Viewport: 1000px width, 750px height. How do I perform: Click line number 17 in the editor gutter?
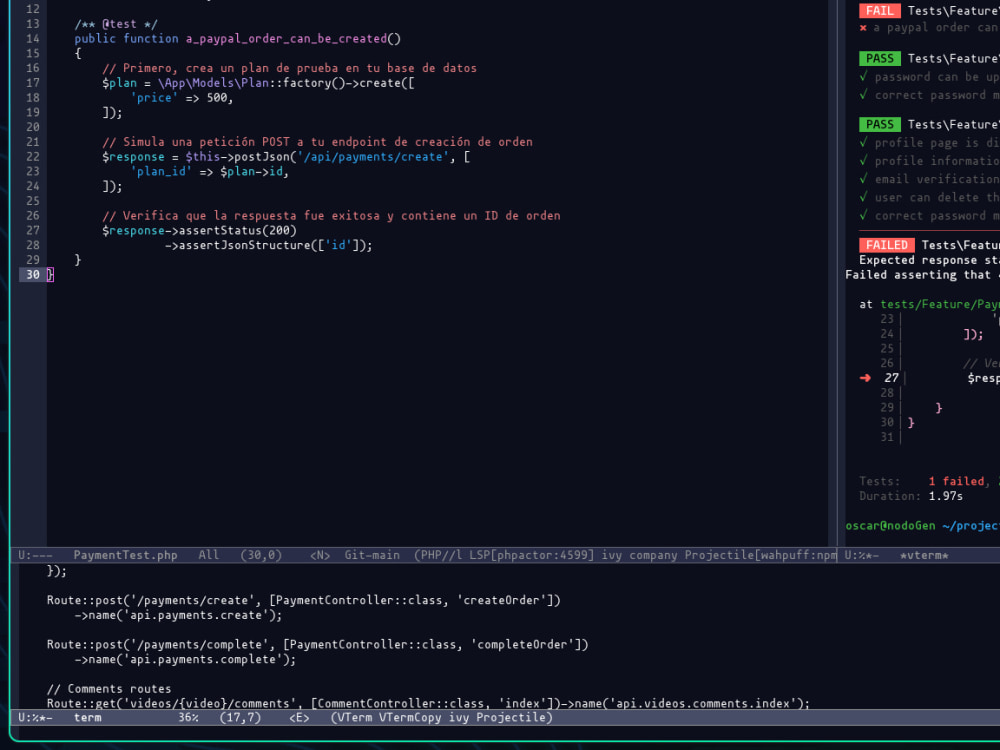pos(33,82)
